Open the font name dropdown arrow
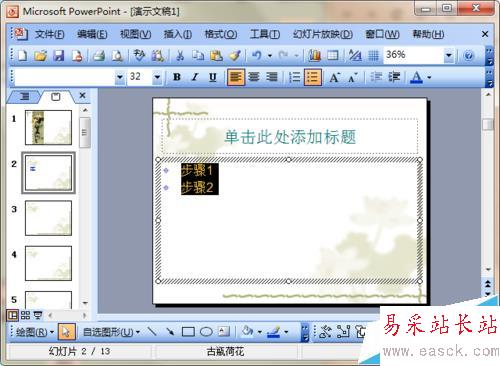Image resolution: width=500 pixels, height=366 pixels. pos(120,77)
